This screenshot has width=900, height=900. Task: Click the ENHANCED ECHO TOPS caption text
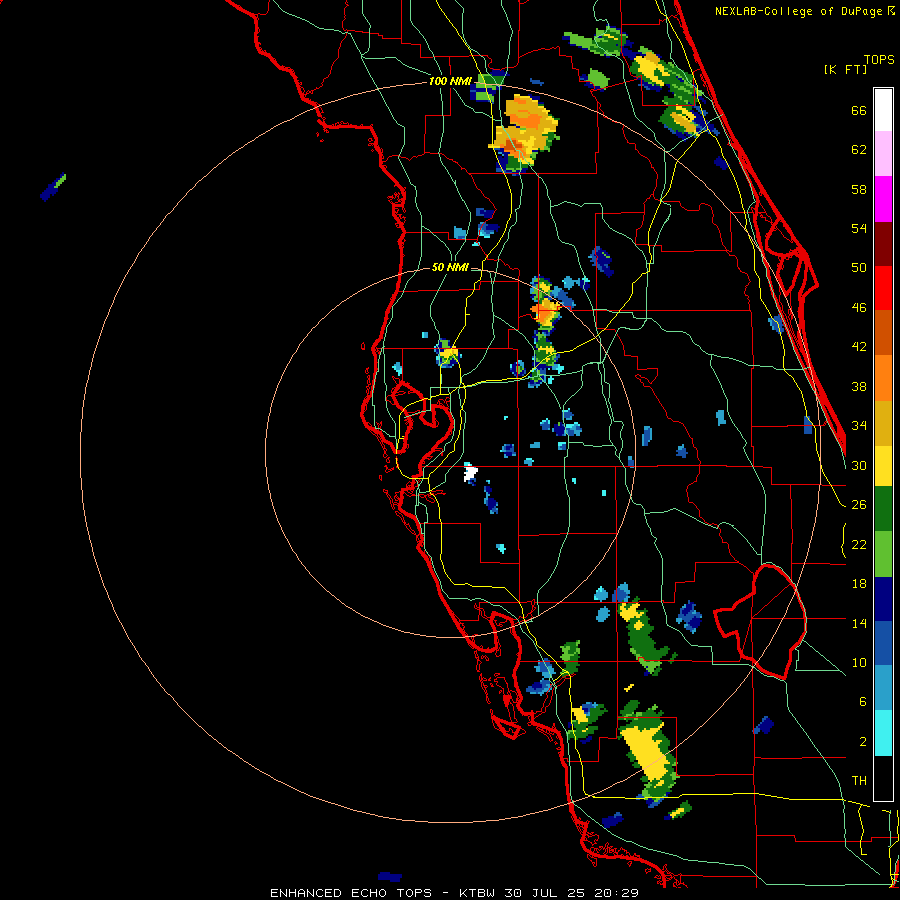pos(350,893)
